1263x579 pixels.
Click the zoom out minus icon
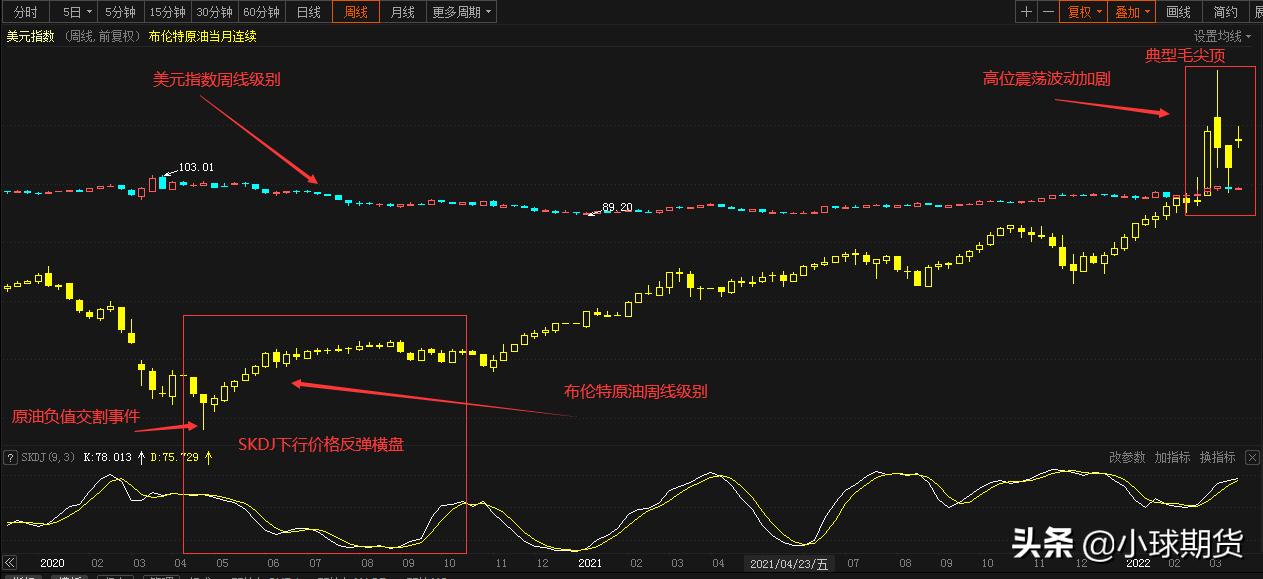pos(1048,12)
